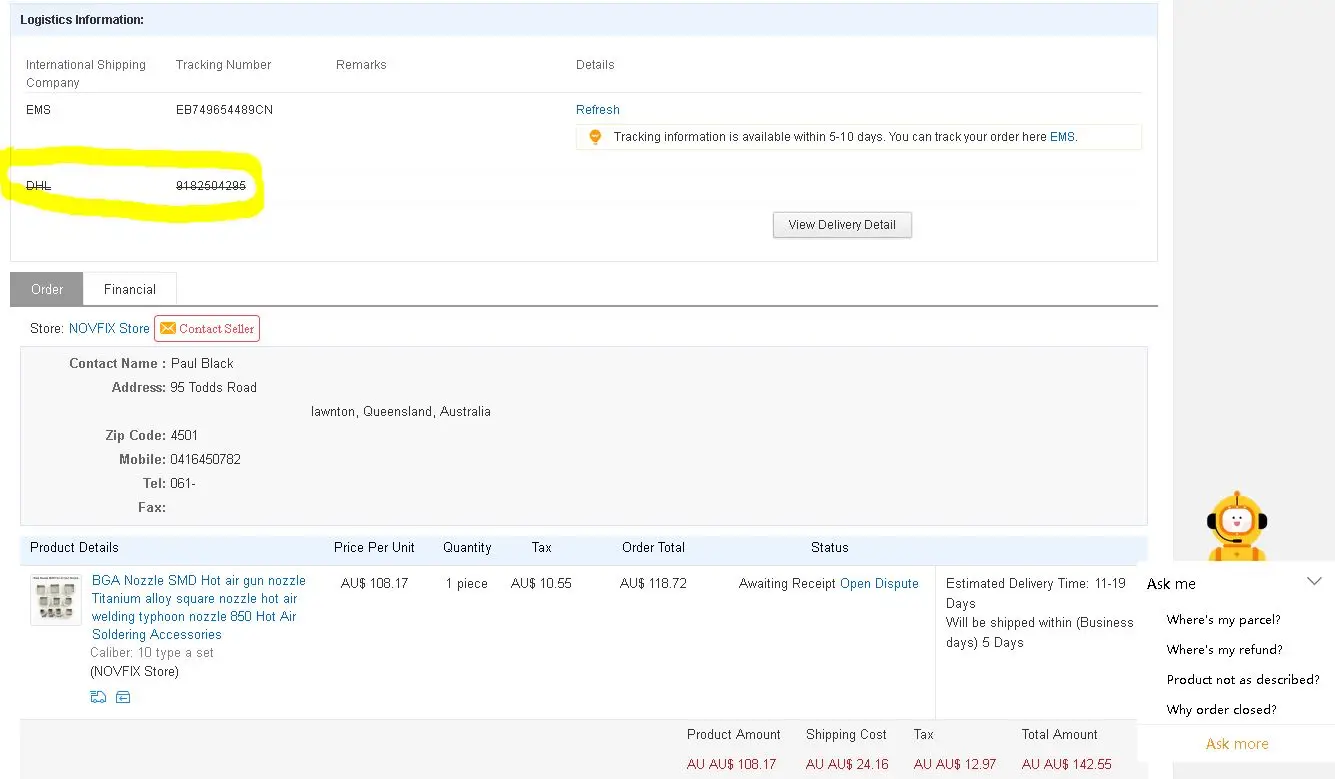Open the NOVFIX Store link
This screenshot has height=779, width=1335.
coord(109,328)
